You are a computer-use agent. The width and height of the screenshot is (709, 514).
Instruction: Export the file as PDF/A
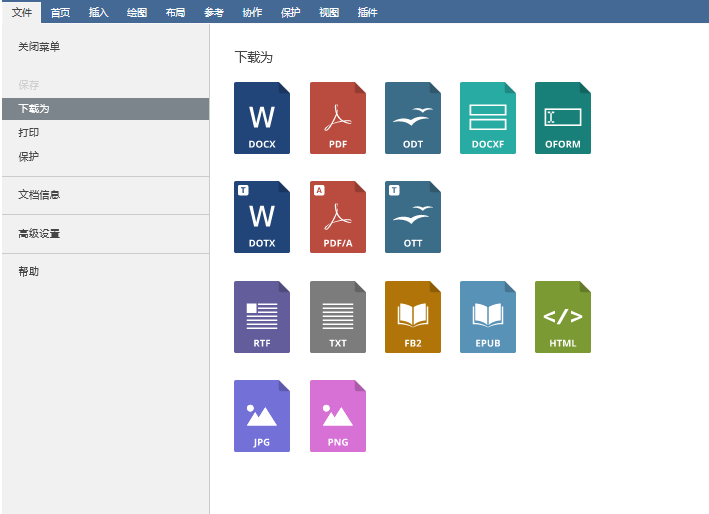[x=338, y=217]
